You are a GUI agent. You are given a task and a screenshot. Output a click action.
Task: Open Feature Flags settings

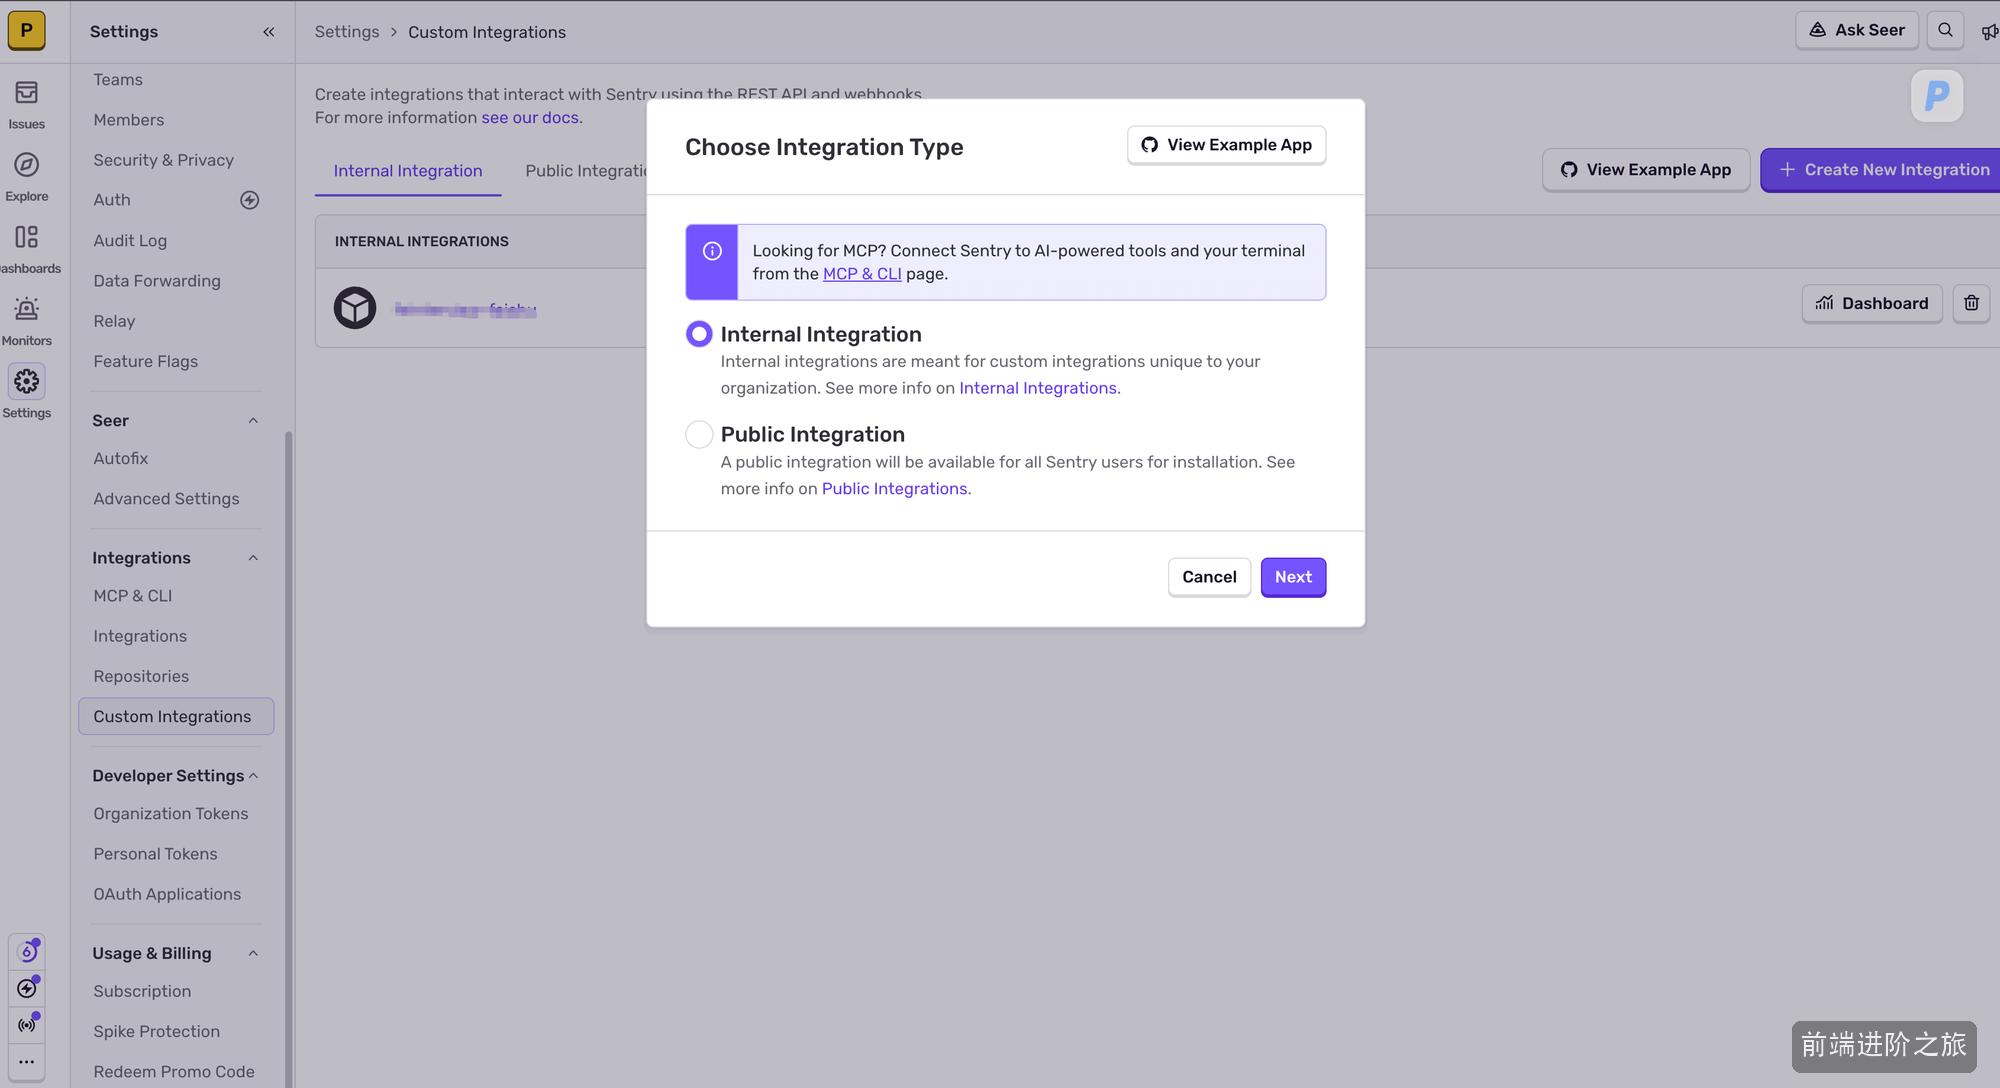[x=146, y=361]
